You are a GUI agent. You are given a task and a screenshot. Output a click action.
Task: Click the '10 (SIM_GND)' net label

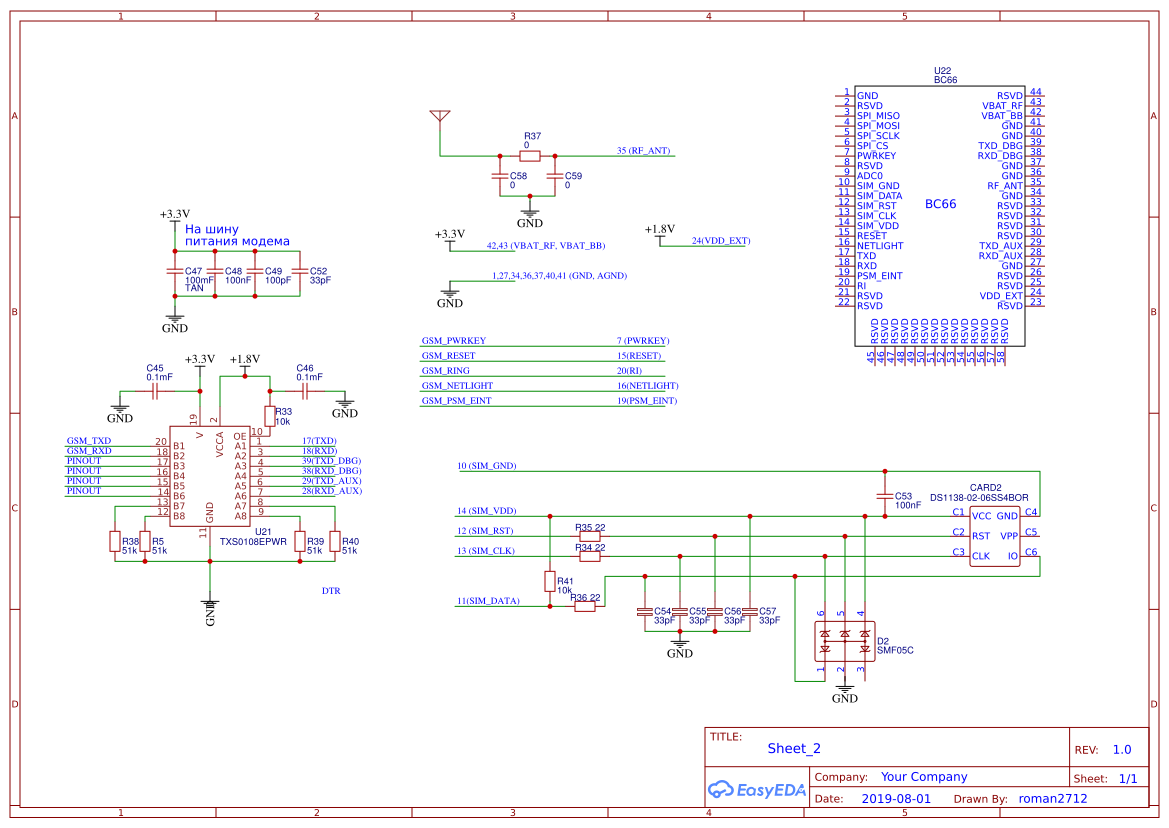[x=487, y=466]
